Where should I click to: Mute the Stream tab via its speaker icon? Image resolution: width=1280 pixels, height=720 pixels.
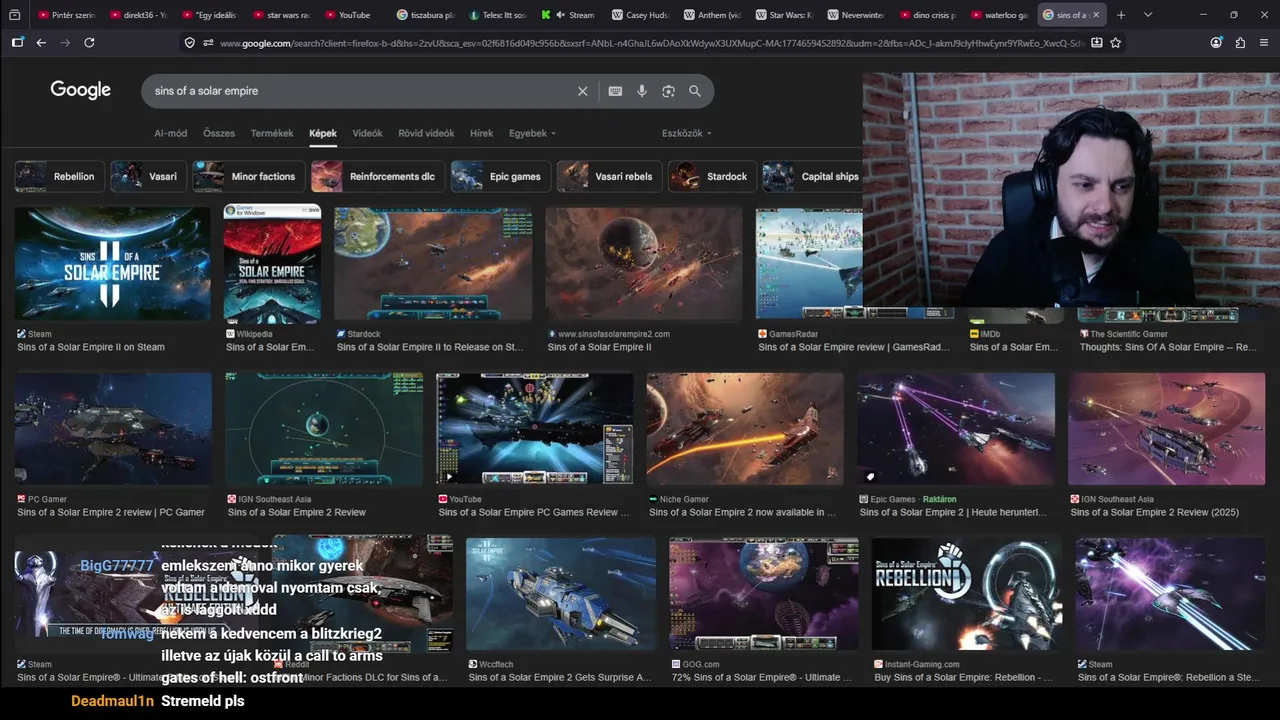click(x=560, y=15)
